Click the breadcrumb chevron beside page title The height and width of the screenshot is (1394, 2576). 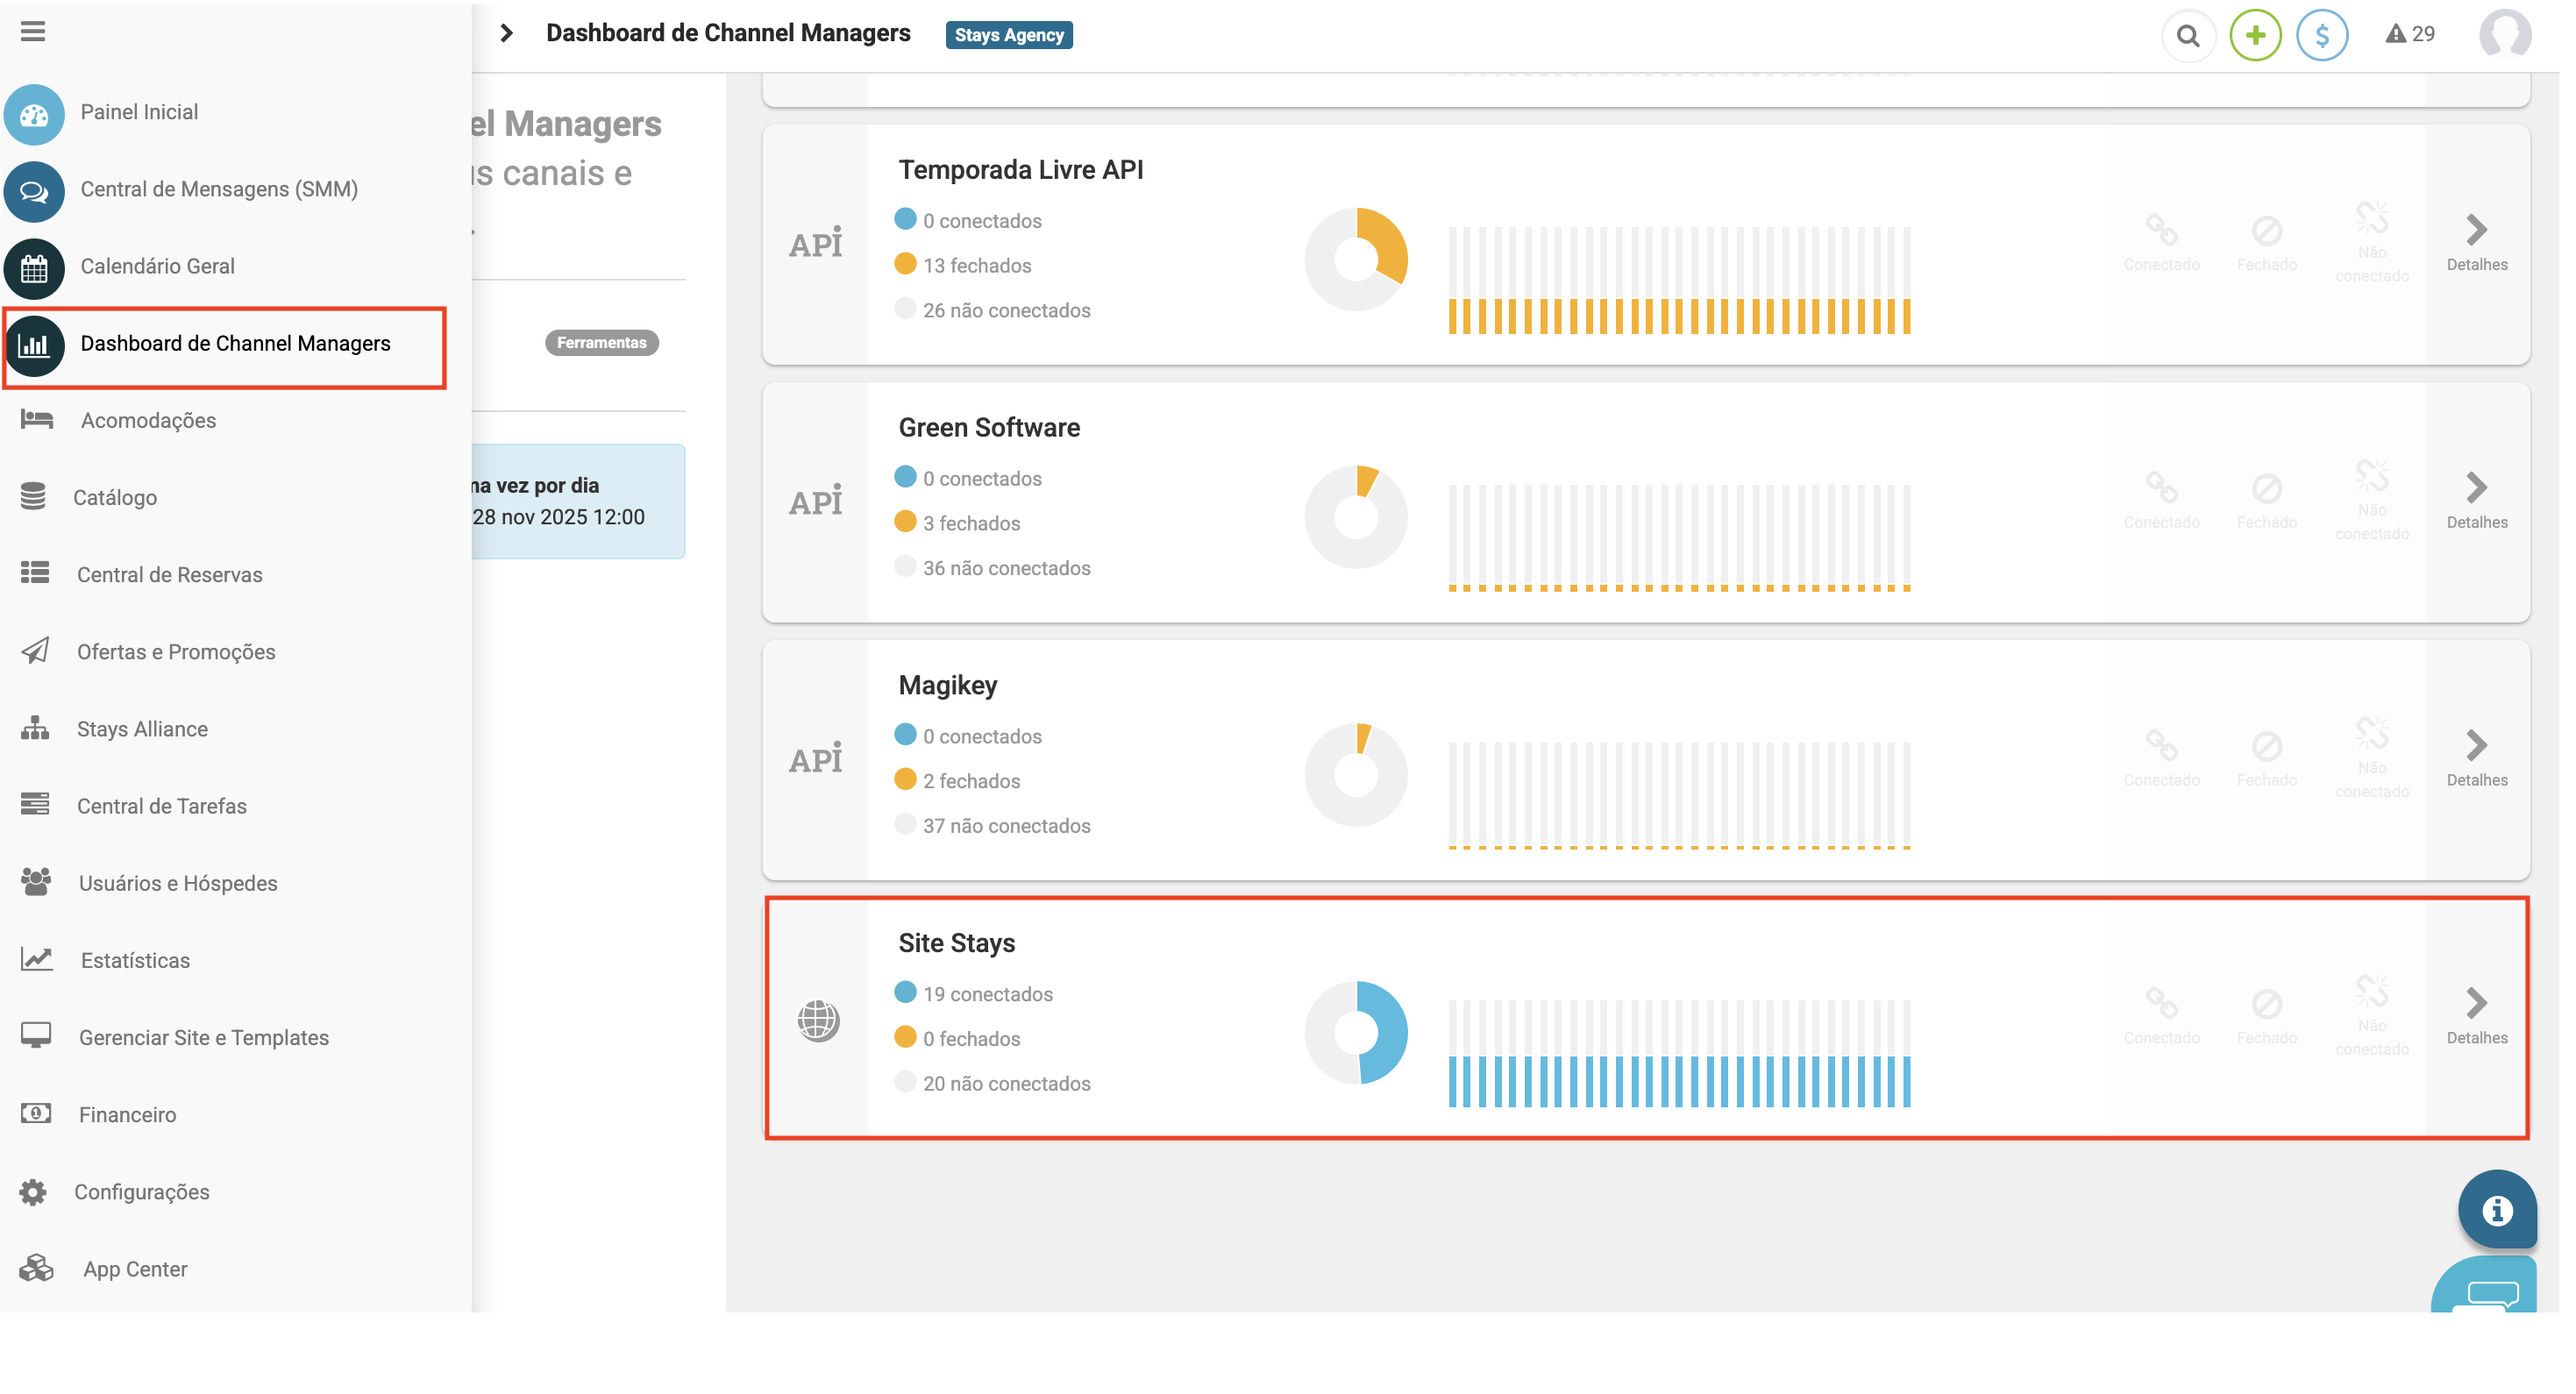tap(506, 34)
